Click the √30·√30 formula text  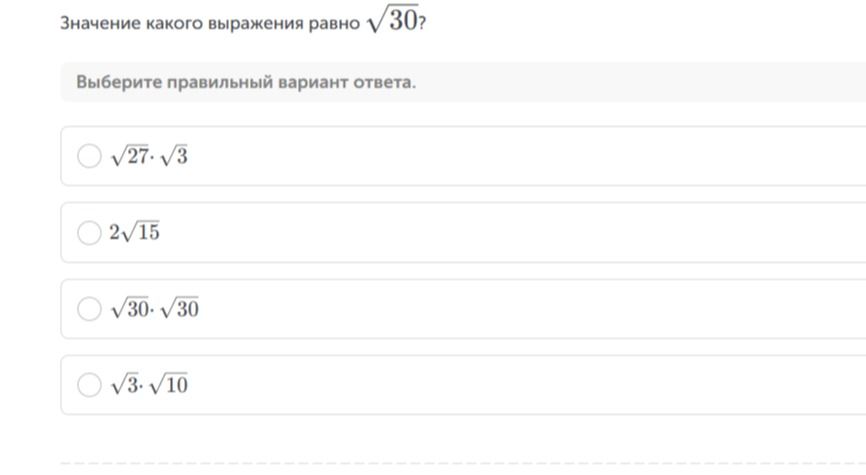155,308
